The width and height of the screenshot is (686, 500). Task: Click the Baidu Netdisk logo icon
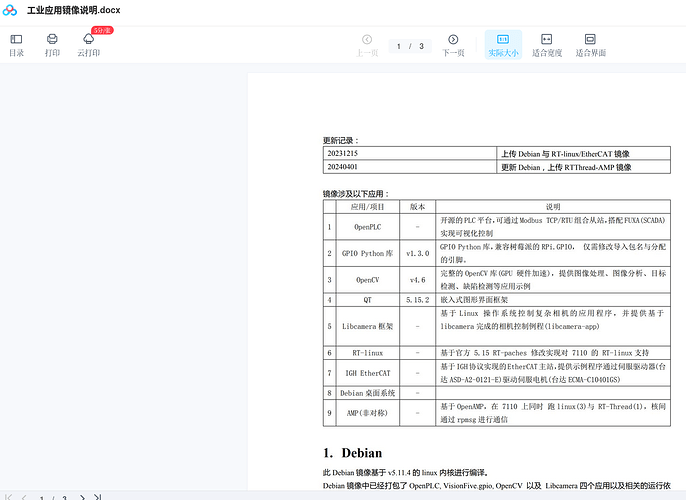pos(10,10)
